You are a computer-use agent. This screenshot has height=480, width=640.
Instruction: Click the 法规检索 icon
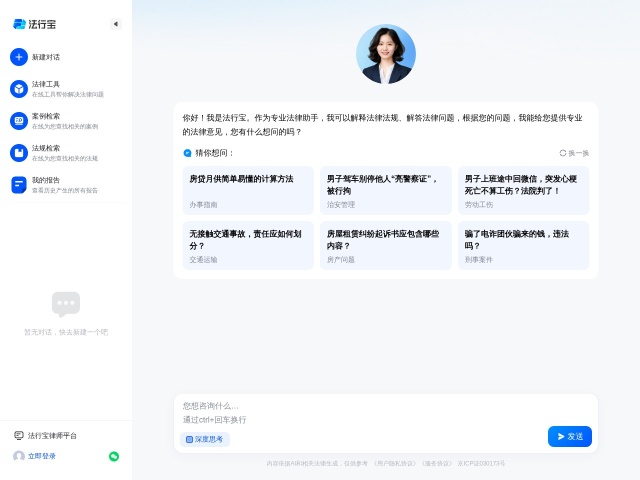19,153
